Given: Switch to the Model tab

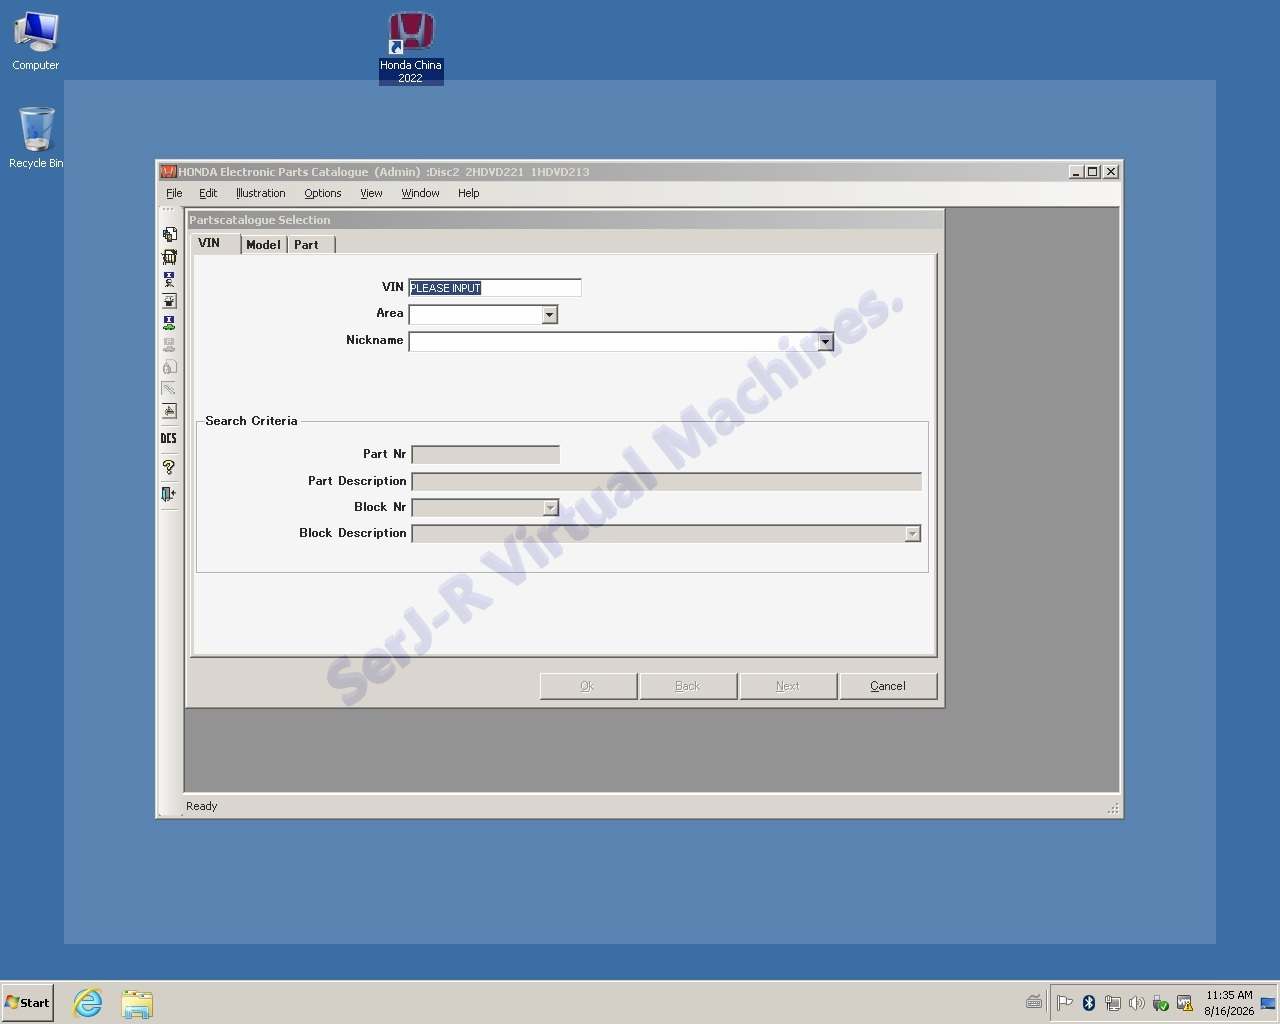Looking at the screenshot, I should [x=264, y=244].
